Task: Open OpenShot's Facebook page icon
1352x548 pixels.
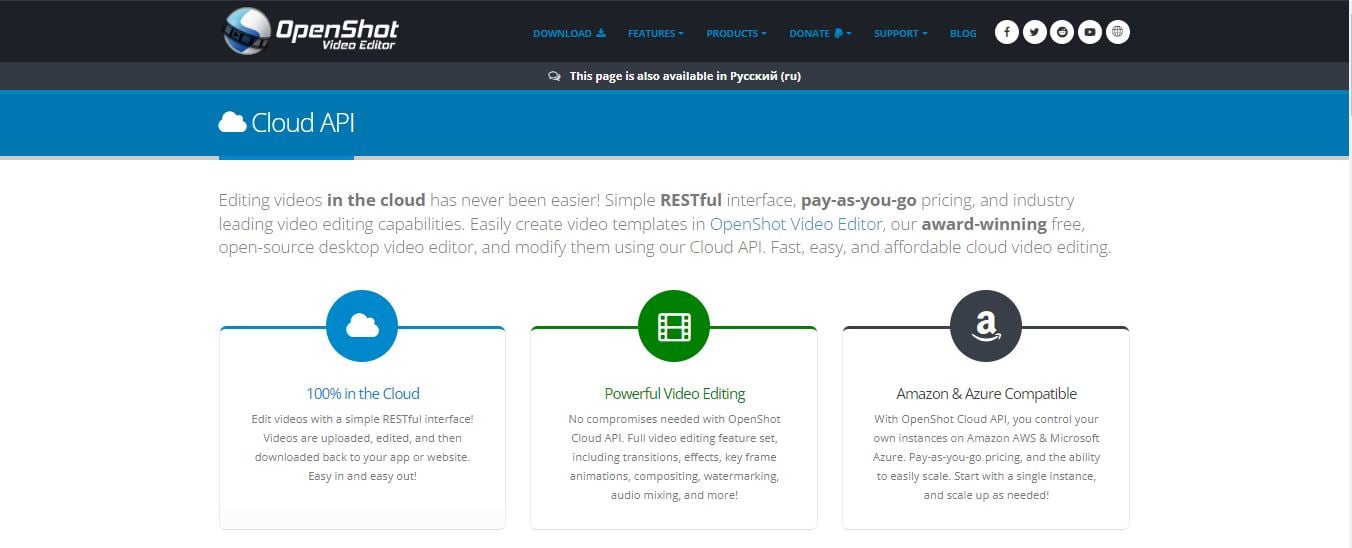Action: coord(1007,33)
